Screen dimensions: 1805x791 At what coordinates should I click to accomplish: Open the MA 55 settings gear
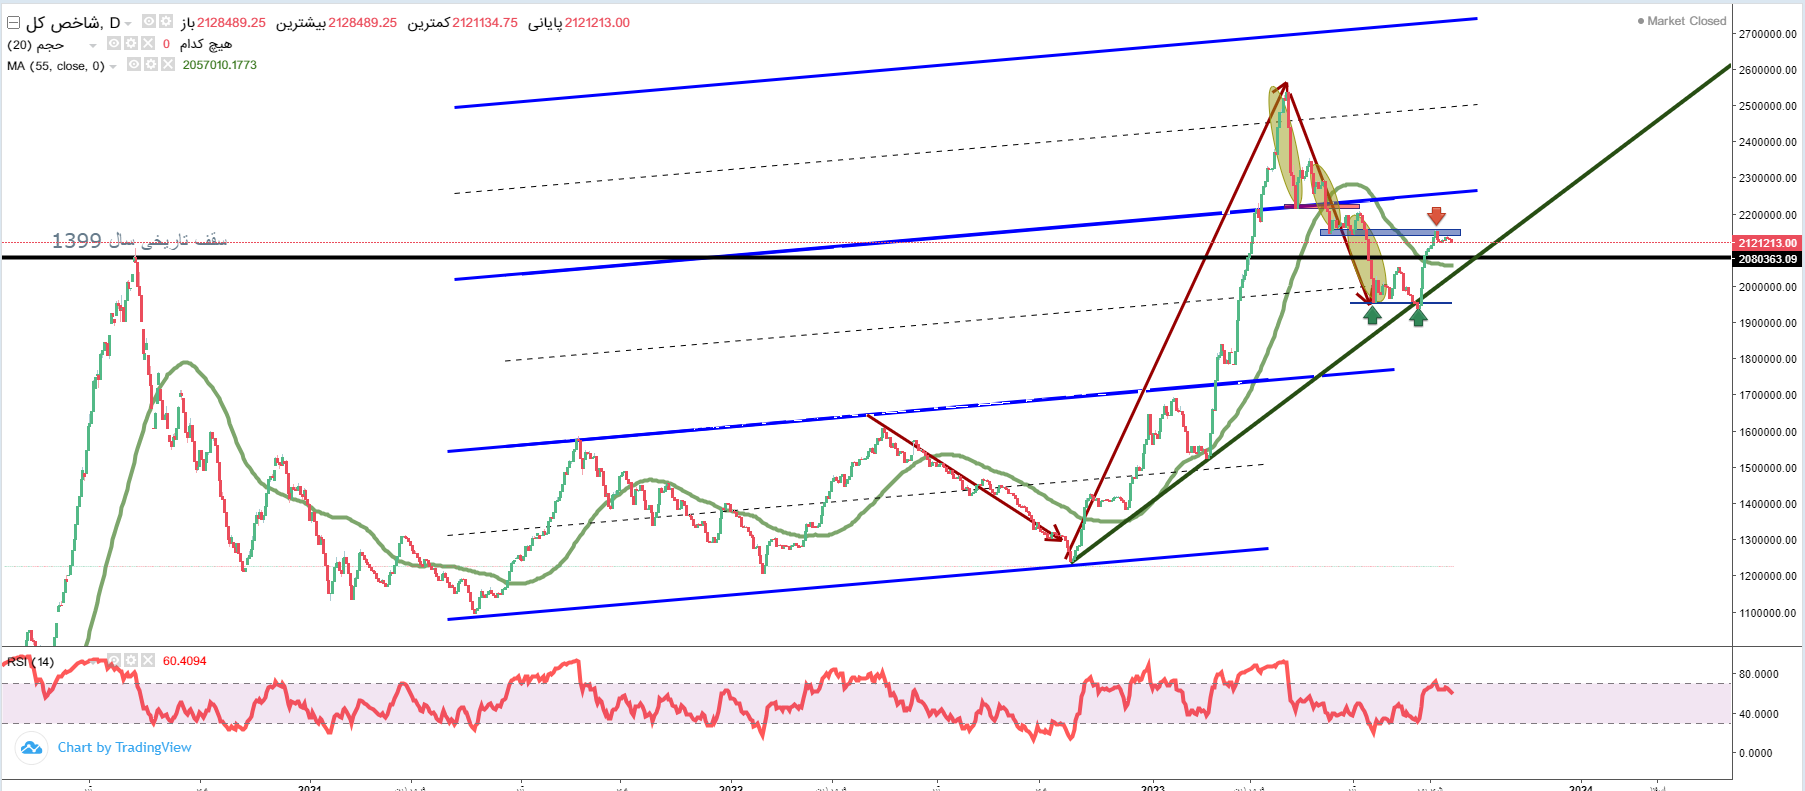point(151,64)
